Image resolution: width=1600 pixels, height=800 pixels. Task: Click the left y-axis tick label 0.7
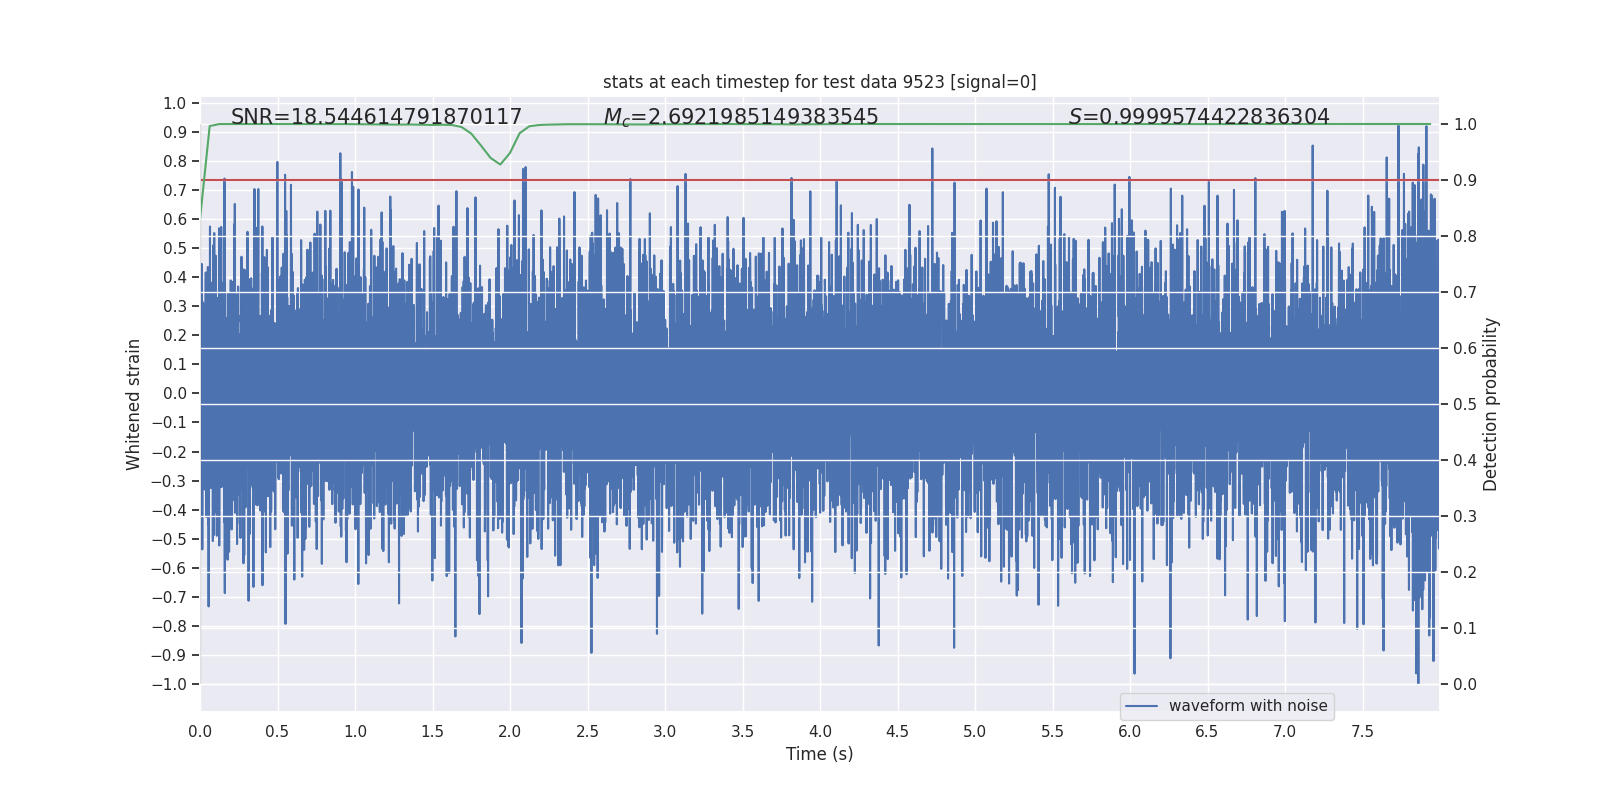point(175,190)
